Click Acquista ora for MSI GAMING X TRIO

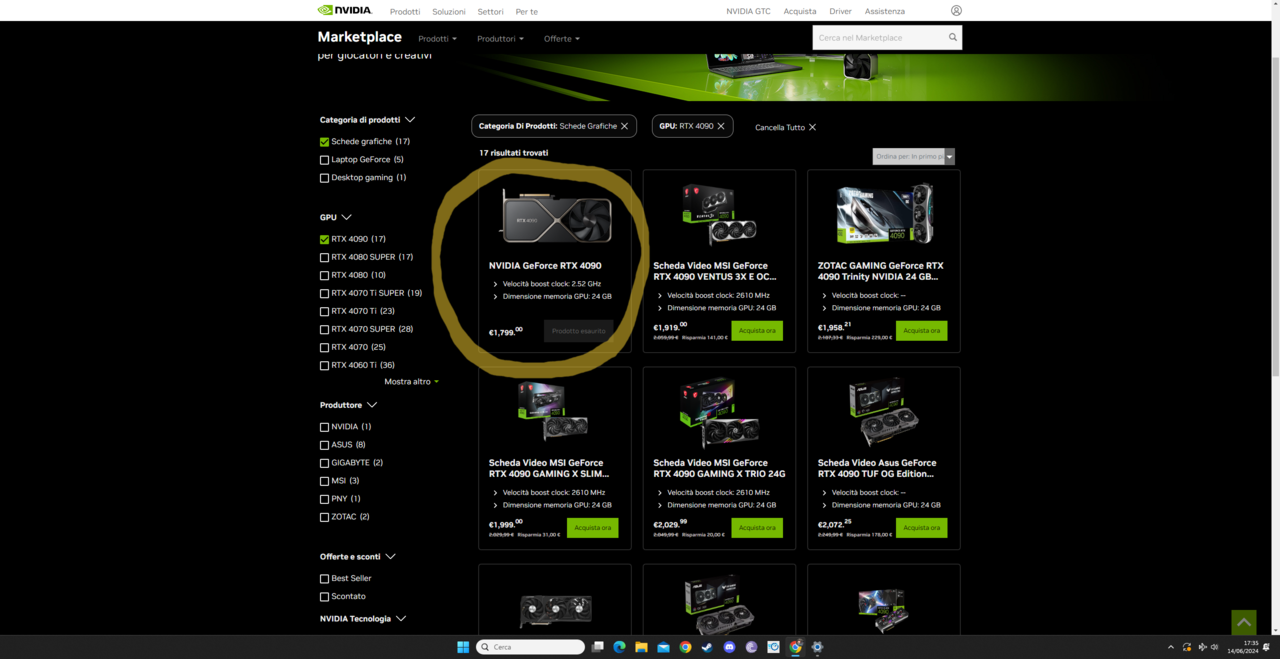pyautogui.click(x=757, y=528)
